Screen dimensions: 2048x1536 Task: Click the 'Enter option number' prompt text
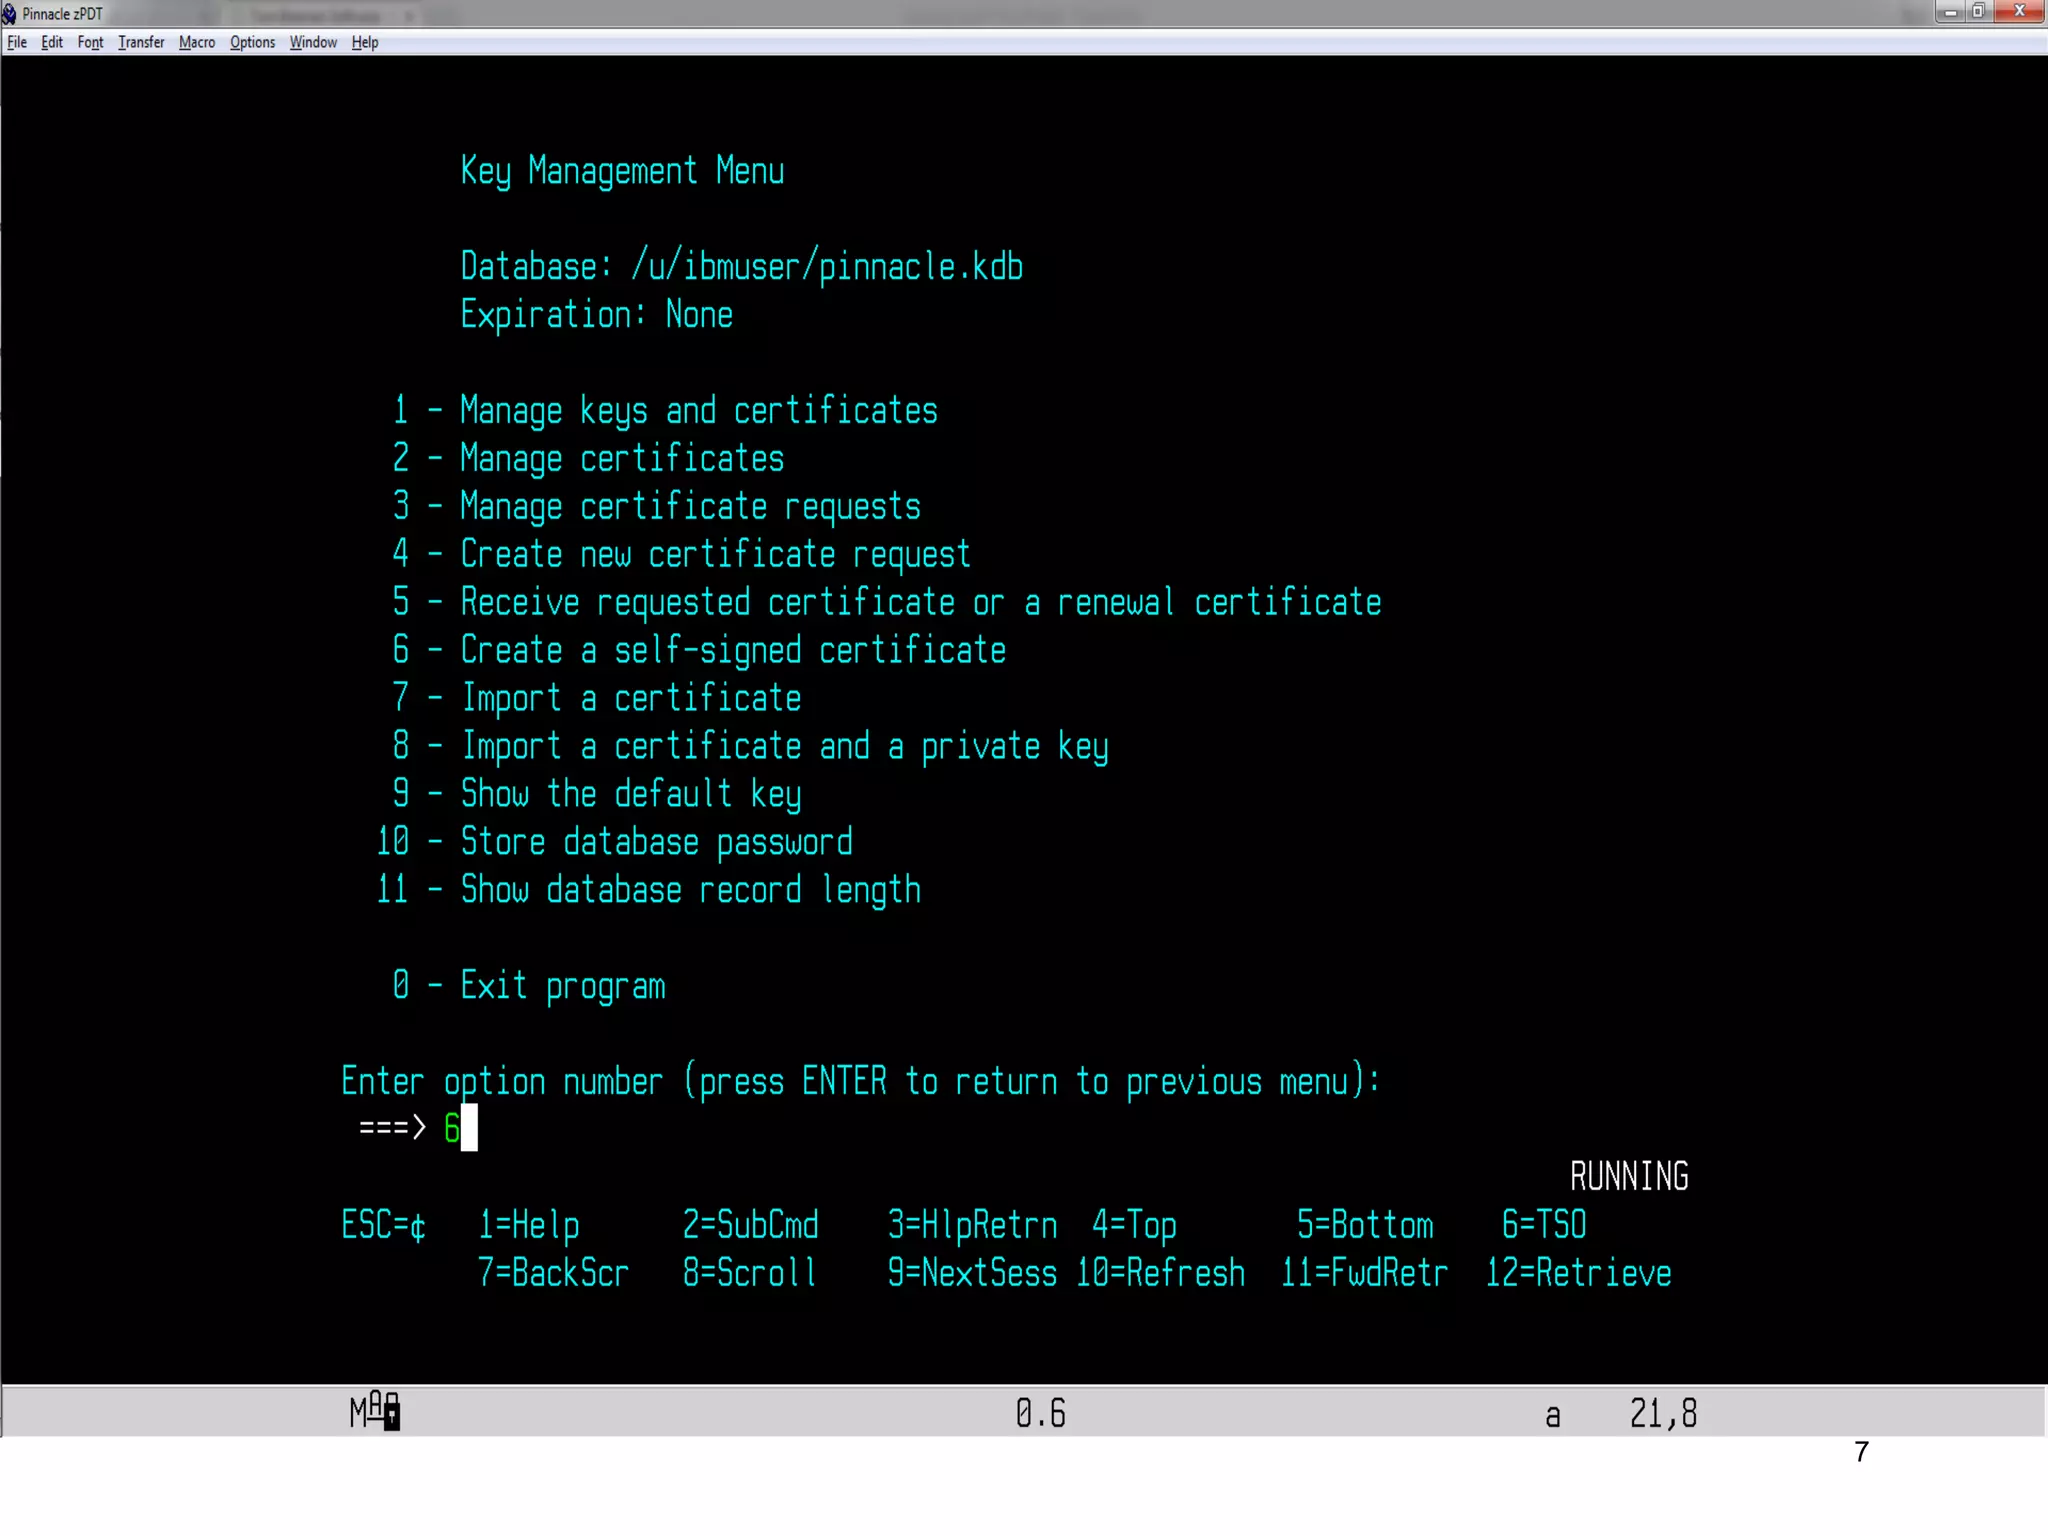click(860, 1082)
